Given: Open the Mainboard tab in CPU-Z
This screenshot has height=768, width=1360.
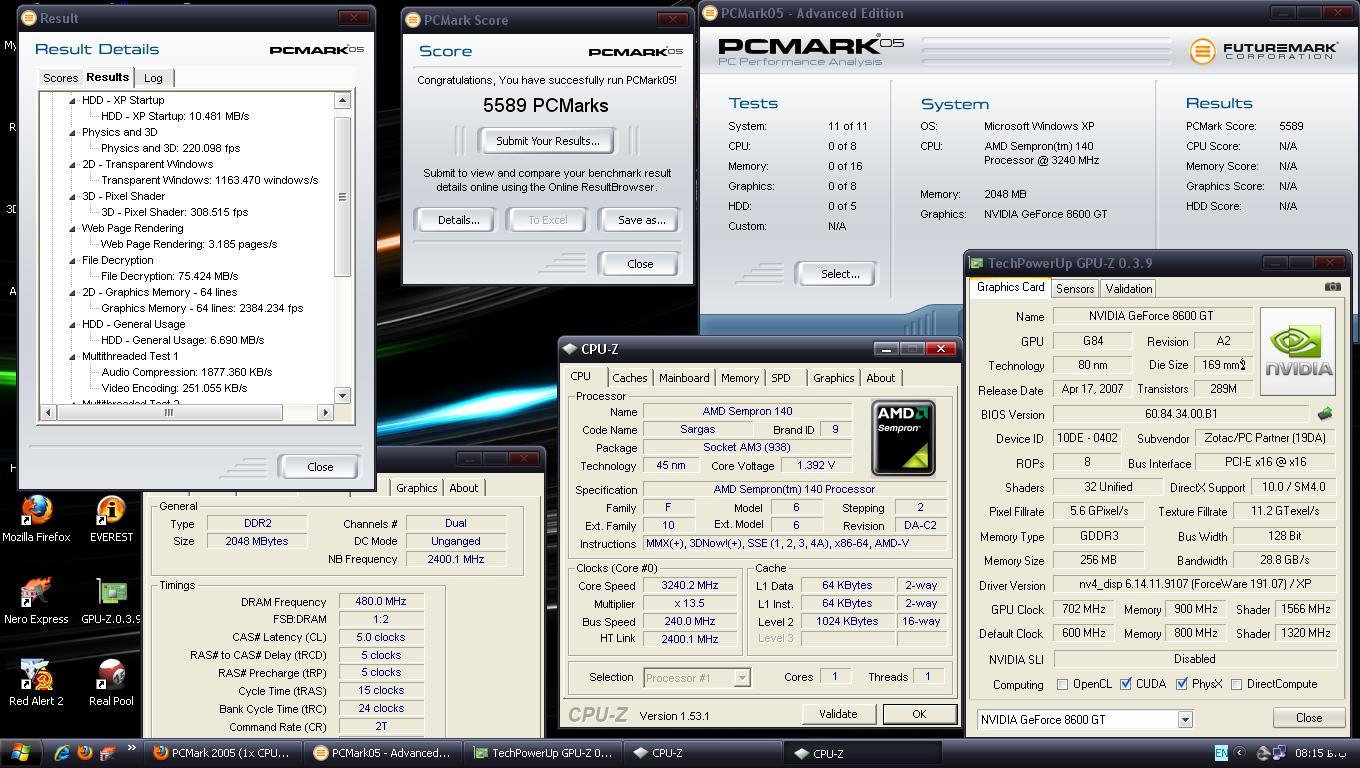Looking at the screenshot, I should 684,378.
